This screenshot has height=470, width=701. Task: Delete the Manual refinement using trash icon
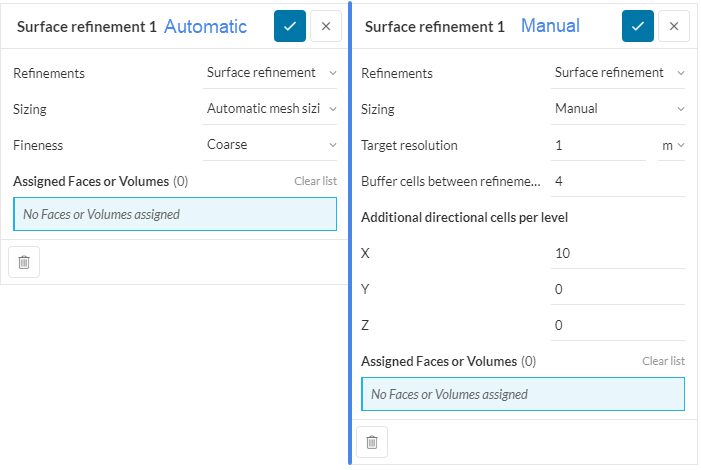[372, 441]
